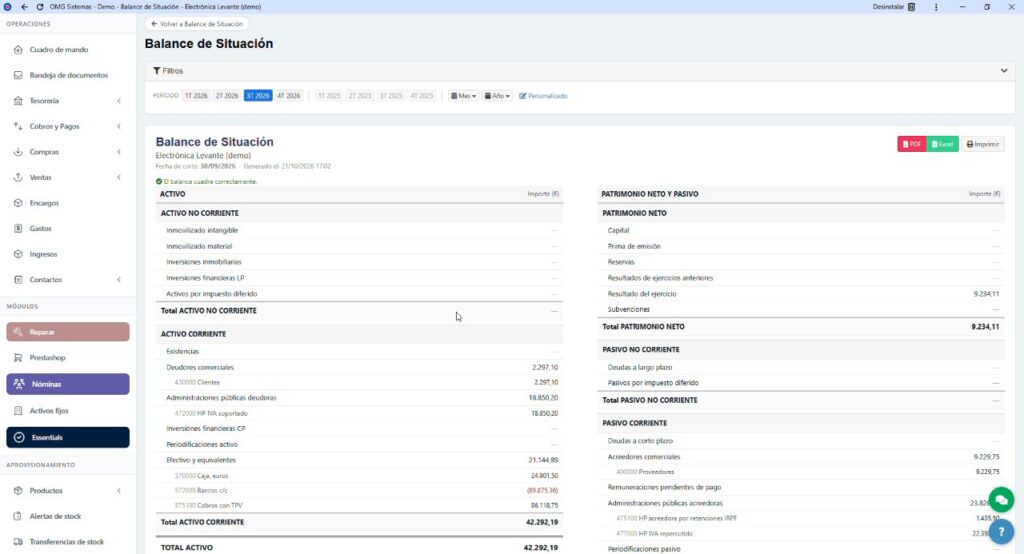Click '570000 Caja, euros' row
The height and width of the screenshot is (554, 1024).
coord(359,476)
